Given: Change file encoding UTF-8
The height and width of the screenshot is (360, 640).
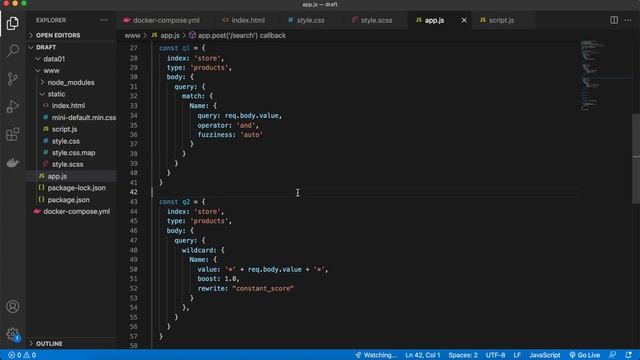Looking at the screenshot, I should pyautogui.click(x=495, y=355).
